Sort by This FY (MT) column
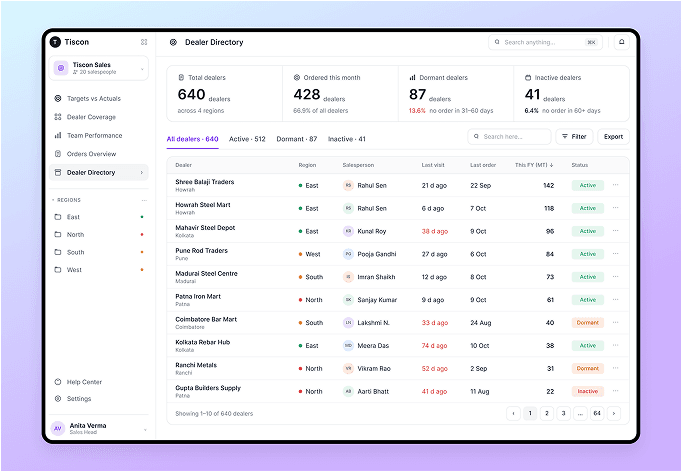The height and width of the screenshot is (472, 682). (534, 165)
